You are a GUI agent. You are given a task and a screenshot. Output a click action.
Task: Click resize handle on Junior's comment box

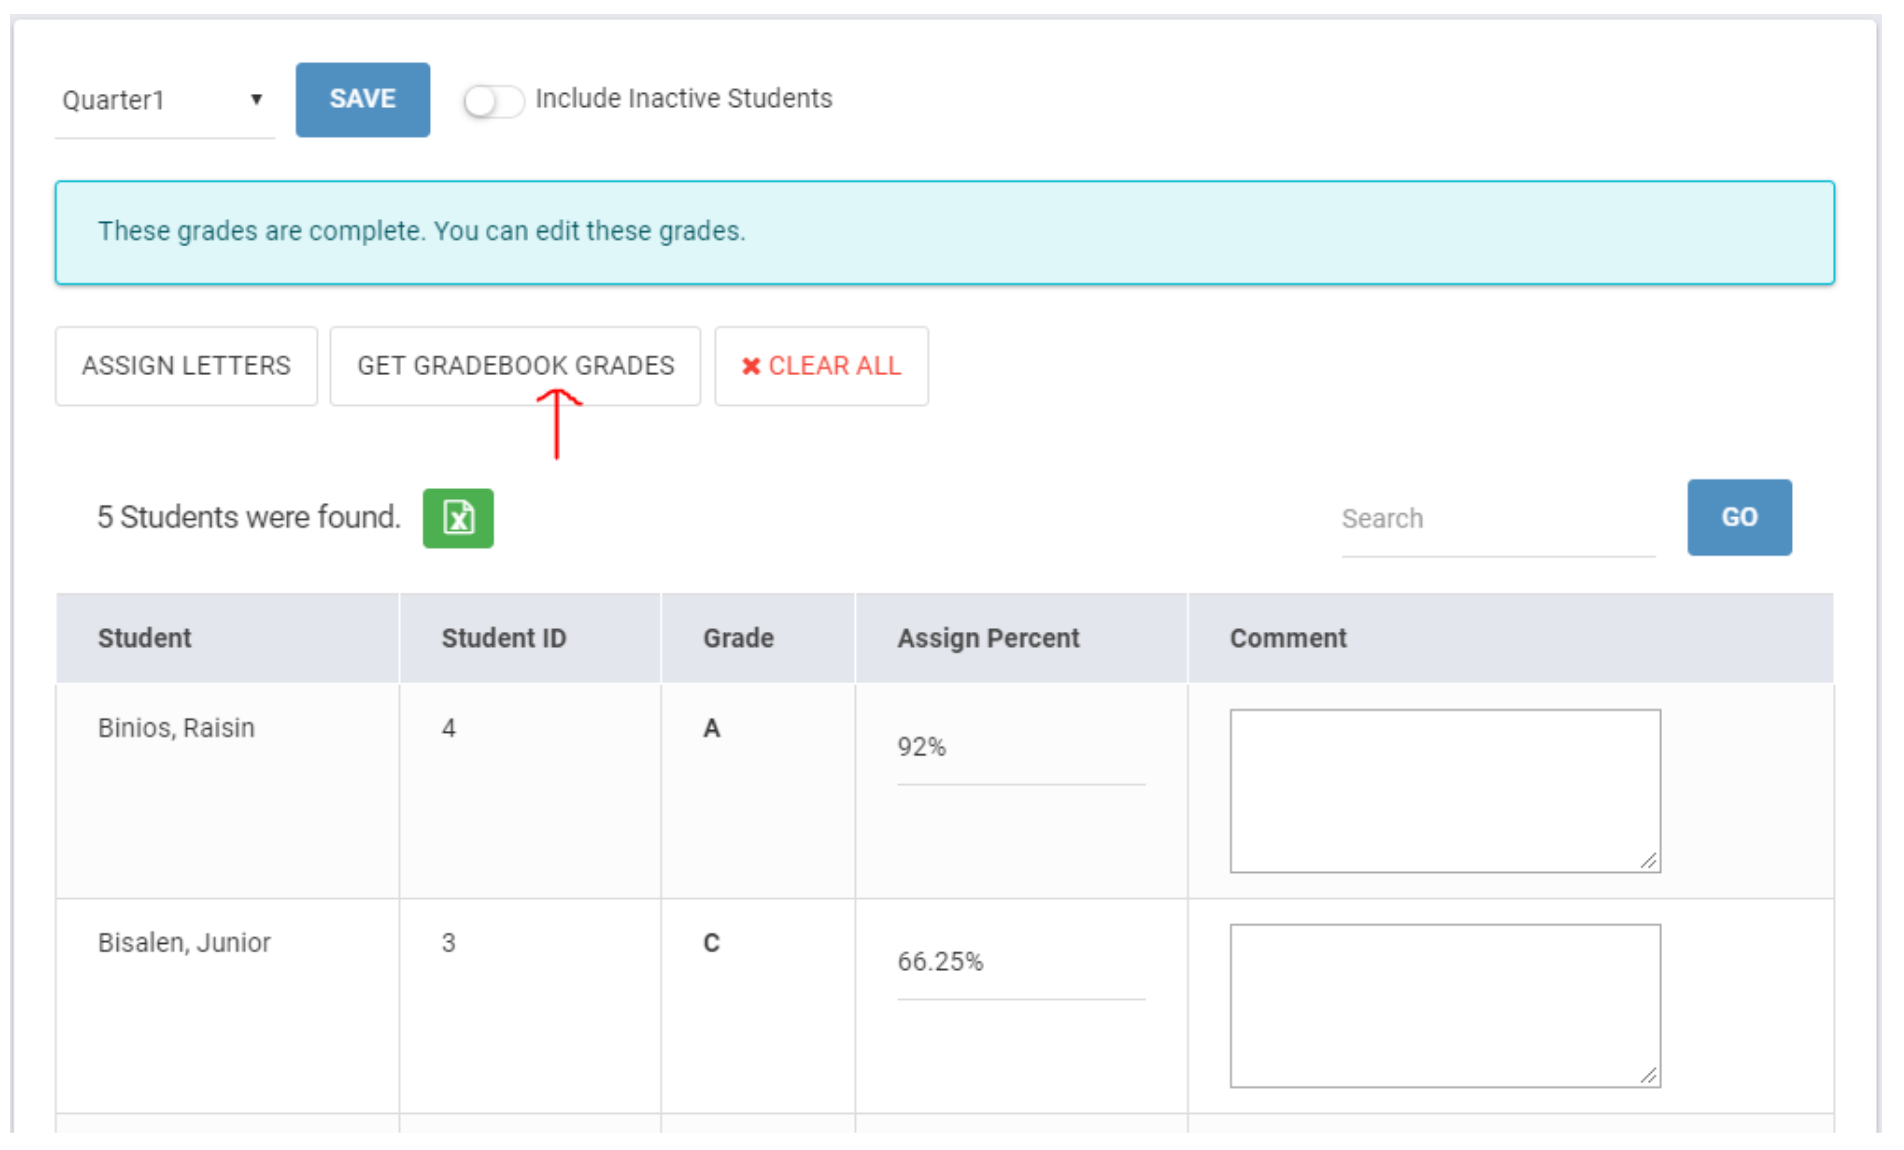1649,1076
